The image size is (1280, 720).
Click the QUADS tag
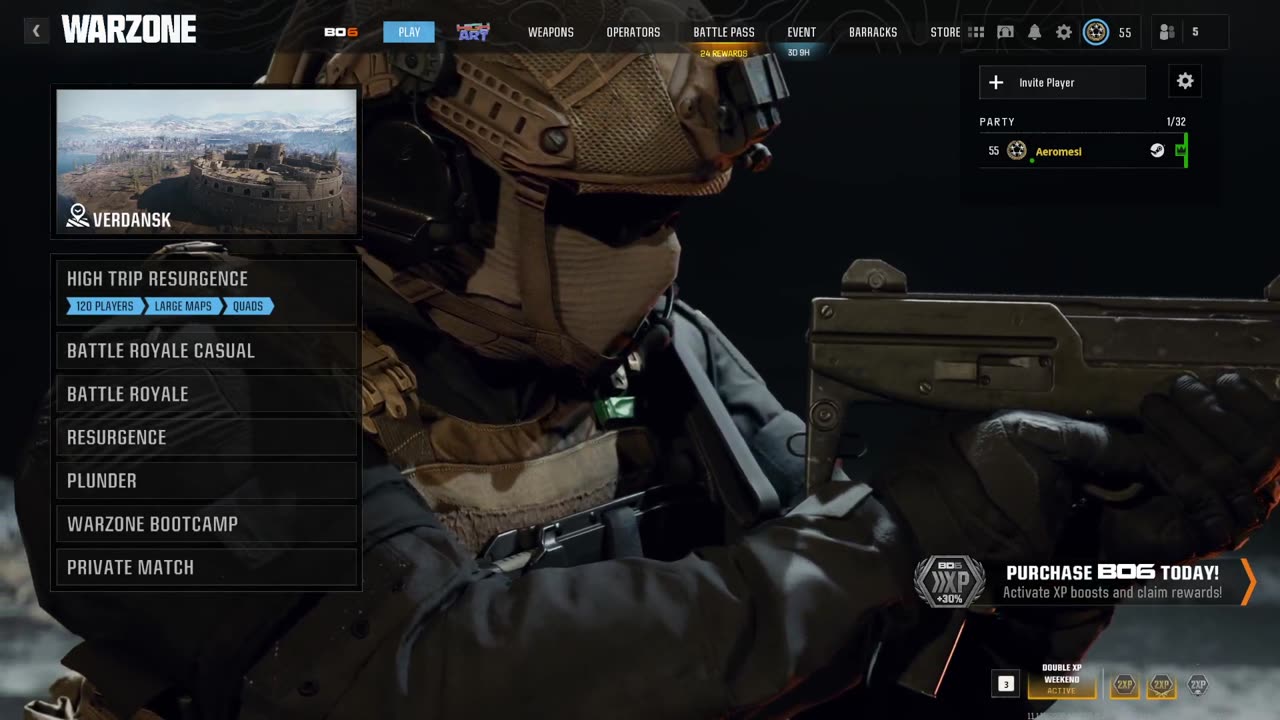[x=248, y=306]
